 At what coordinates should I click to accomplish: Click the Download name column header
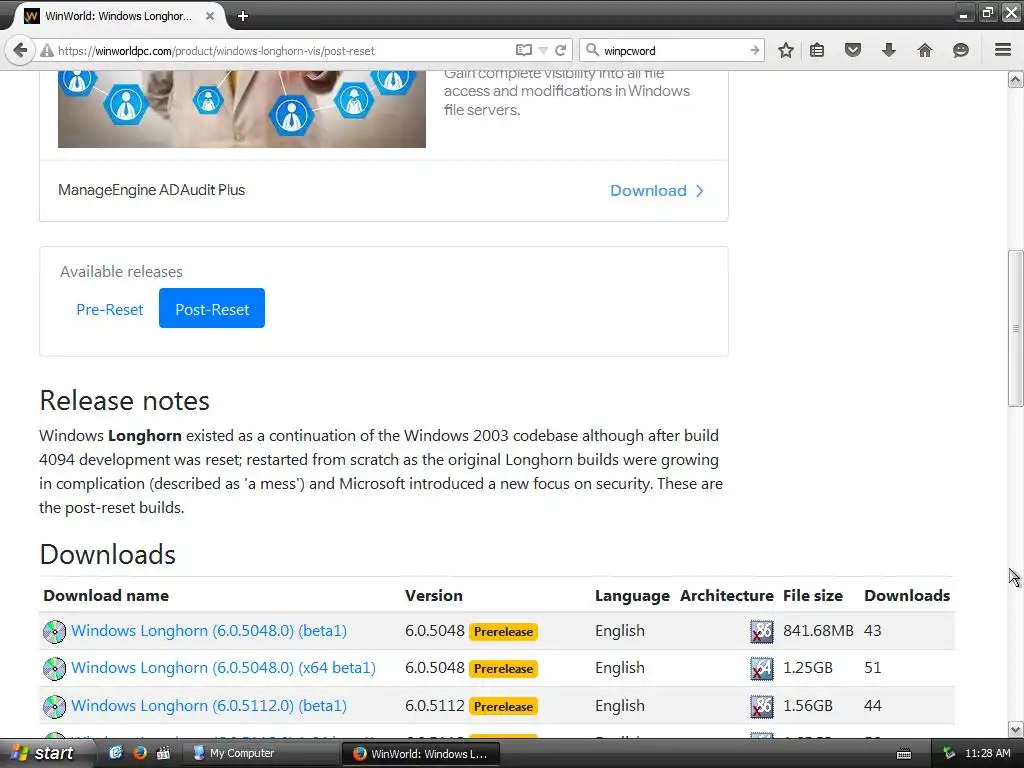tap(106, 596)
